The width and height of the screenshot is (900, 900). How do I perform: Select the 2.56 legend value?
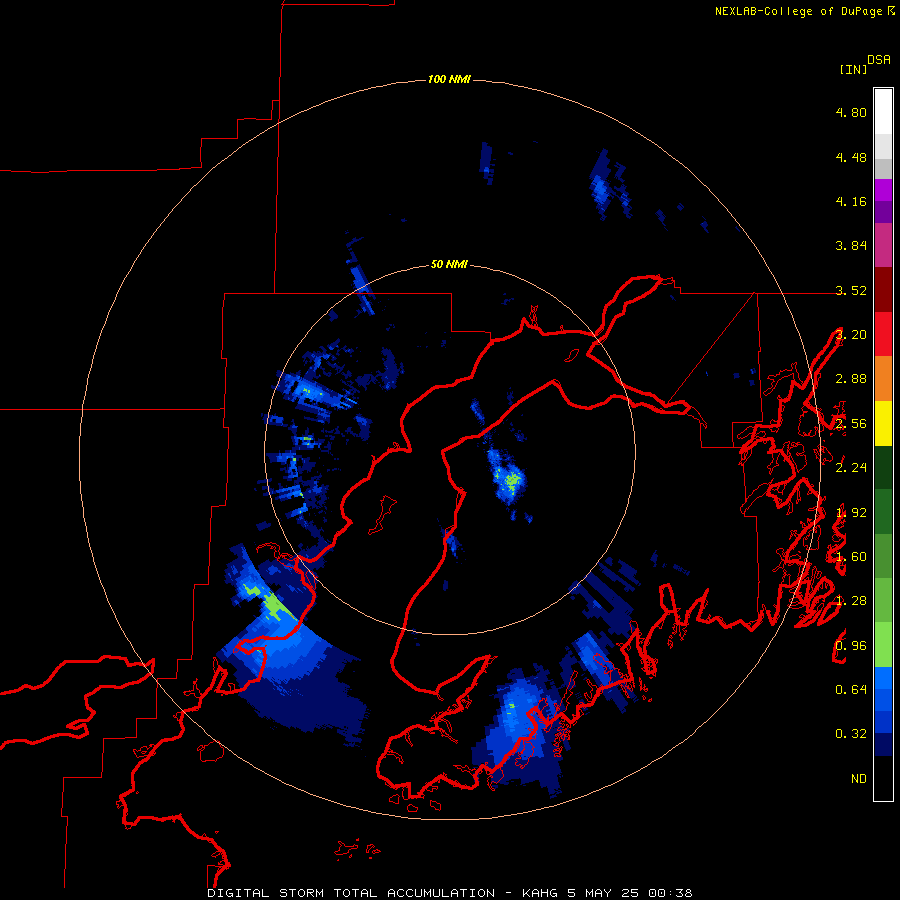[851, 424]
